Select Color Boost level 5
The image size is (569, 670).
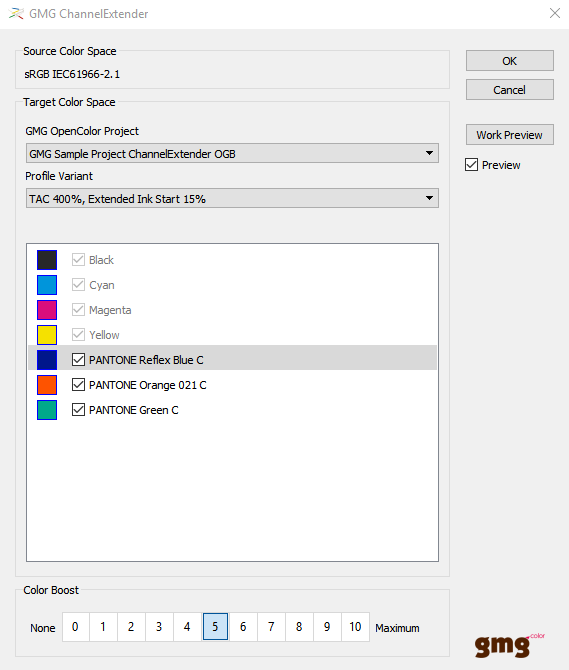(x=215, y=627)
